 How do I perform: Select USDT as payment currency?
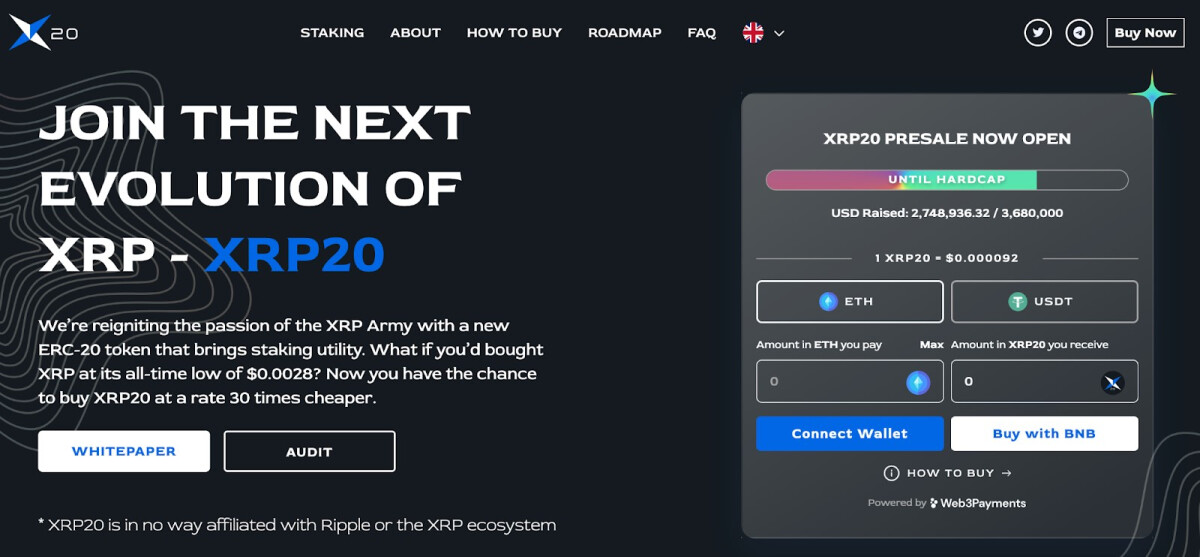click(1044, 301)
